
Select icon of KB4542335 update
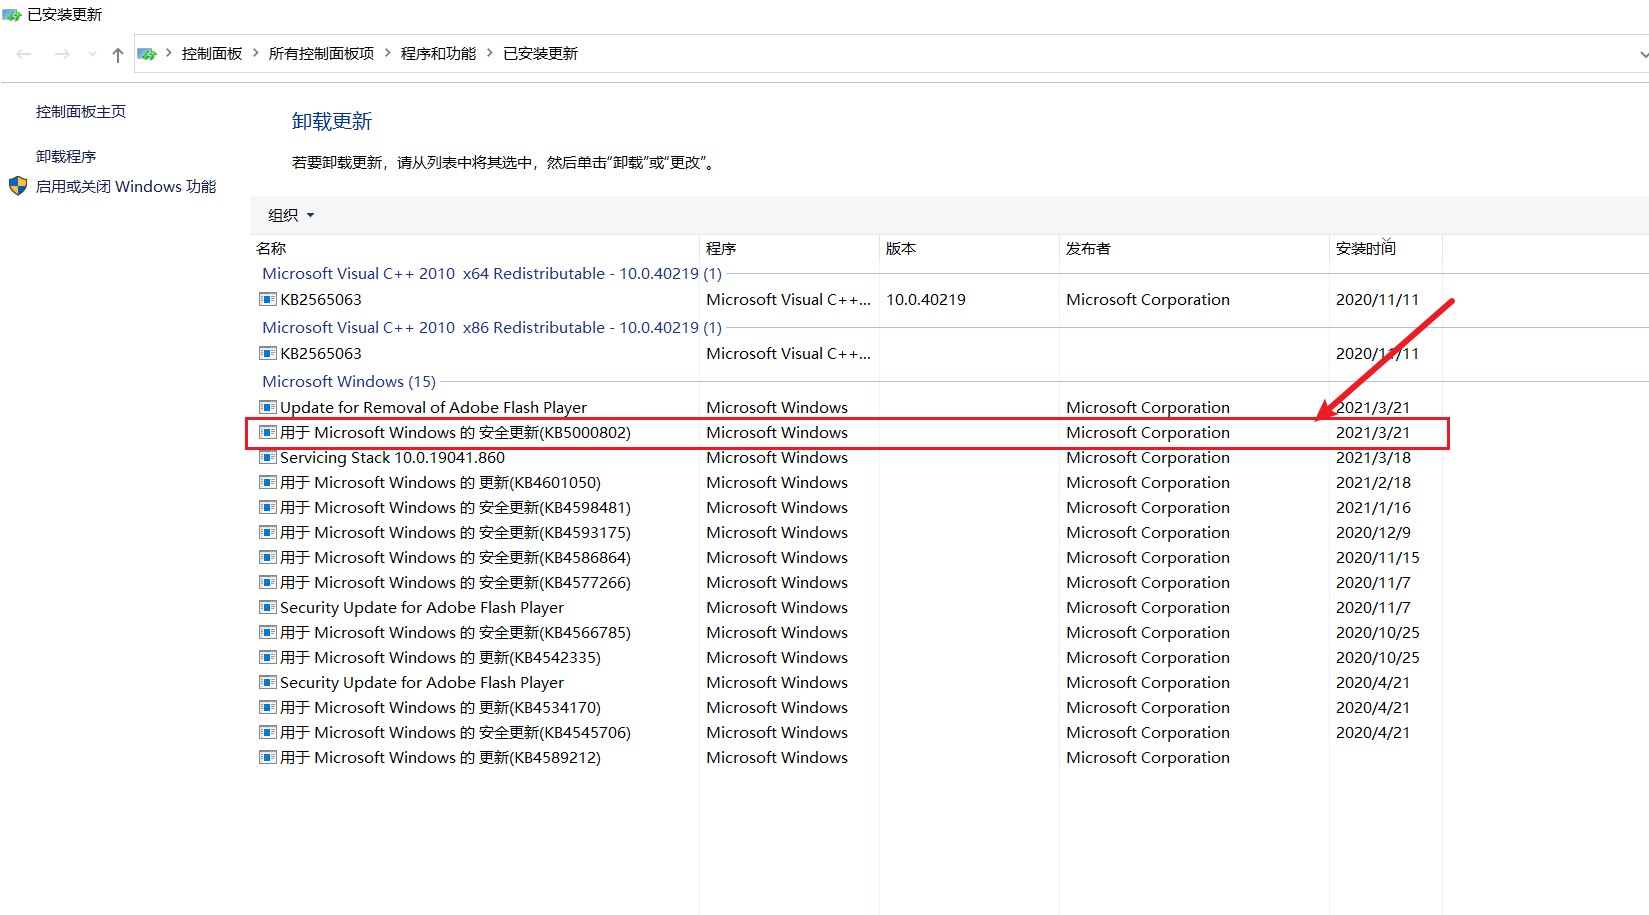pyautogui.click(x=268, y=657)
